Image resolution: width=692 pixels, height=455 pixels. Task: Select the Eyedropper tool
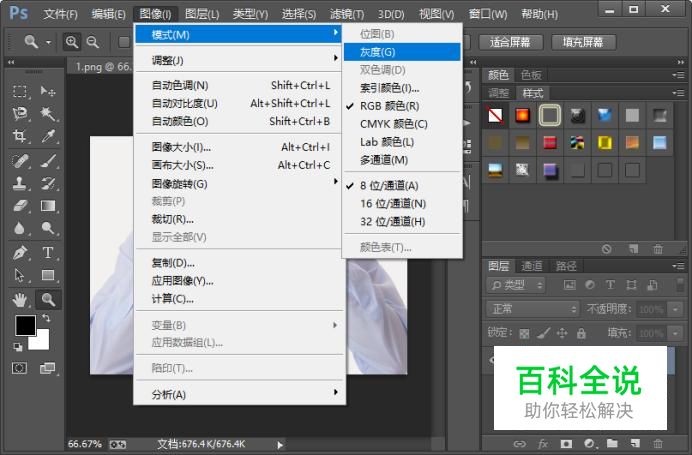[x=48, y=136]
